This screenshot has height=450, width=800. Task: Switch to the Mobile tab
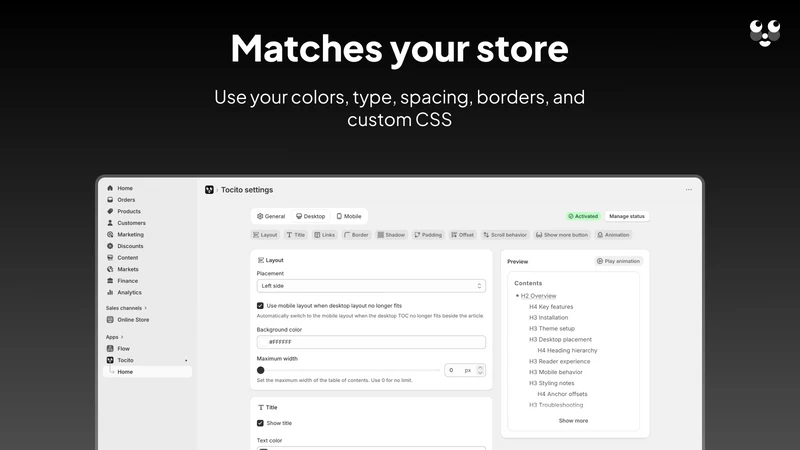coord(349,216)
